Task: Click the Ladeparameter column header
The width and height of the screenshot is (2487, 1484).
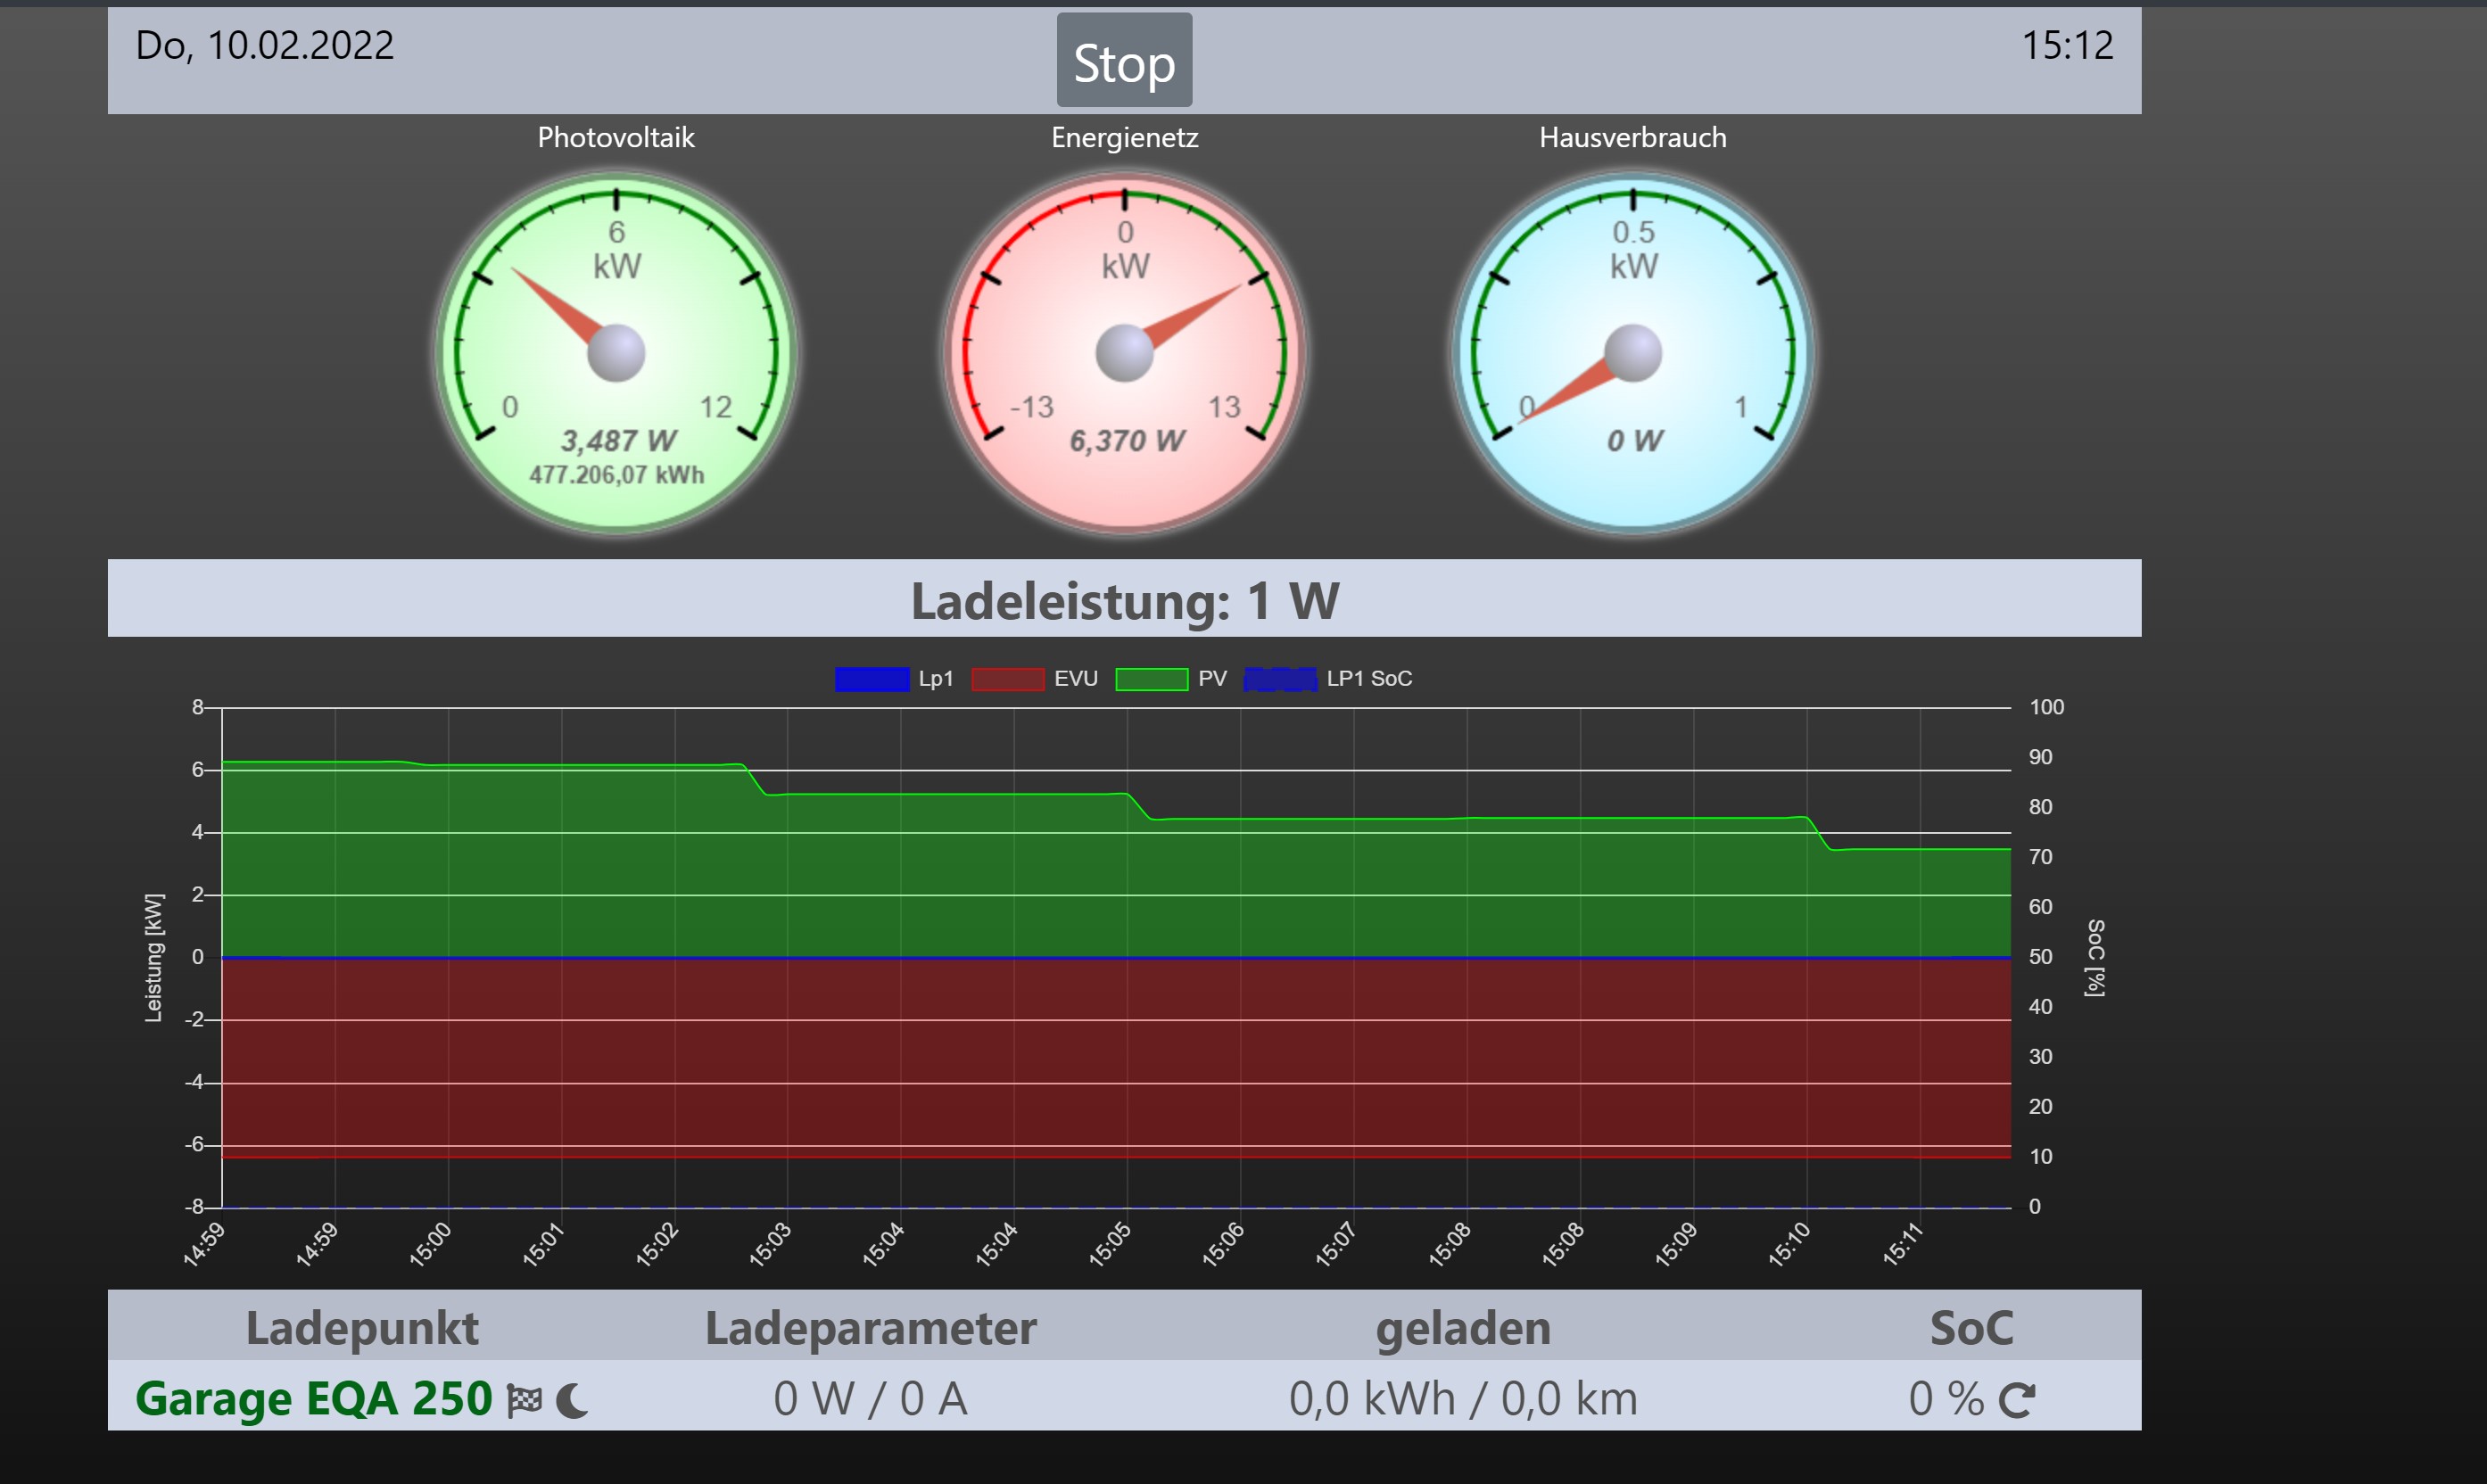Action: [870, 1328]
